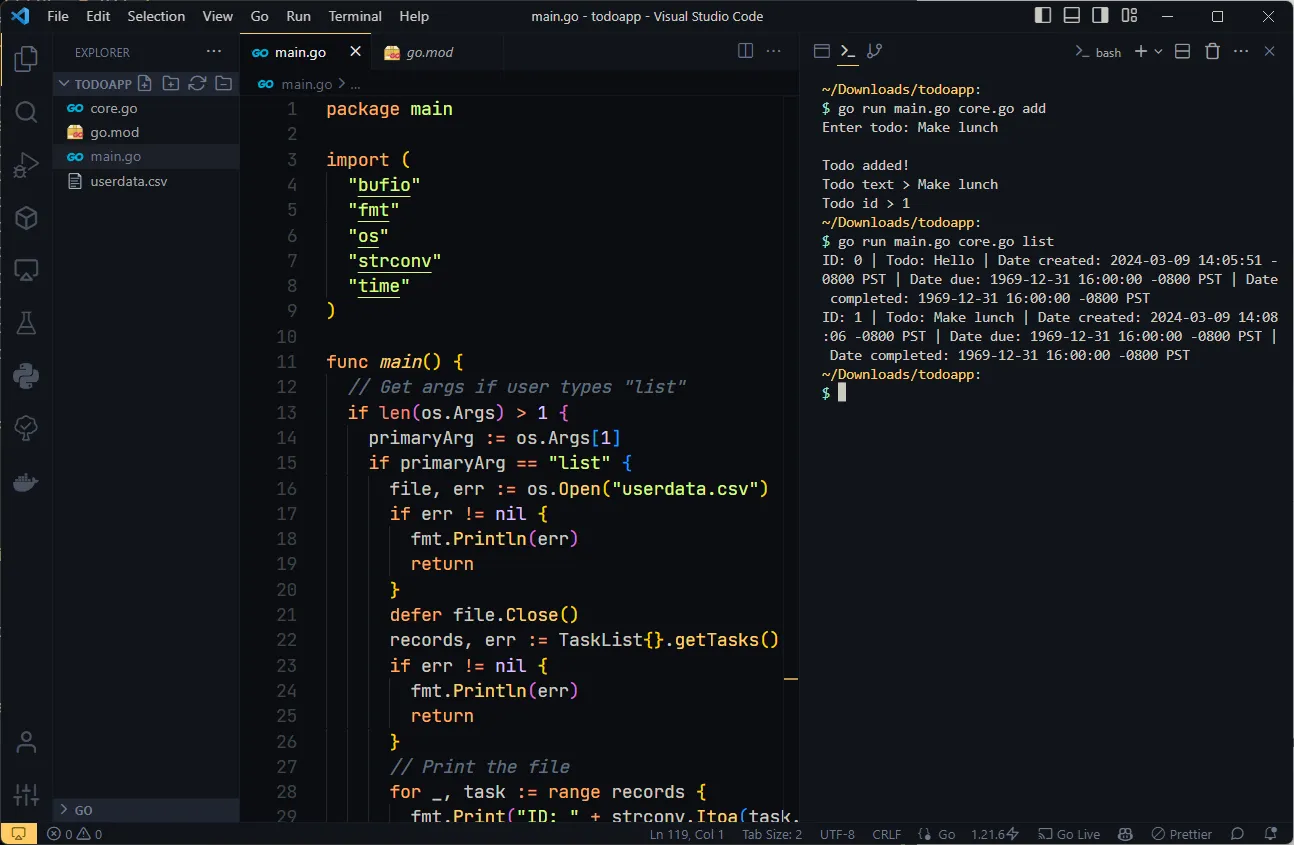1294x845 pixels.
Task: Open the tree-shaped activity bar view
Action: (x=26, y=429)
